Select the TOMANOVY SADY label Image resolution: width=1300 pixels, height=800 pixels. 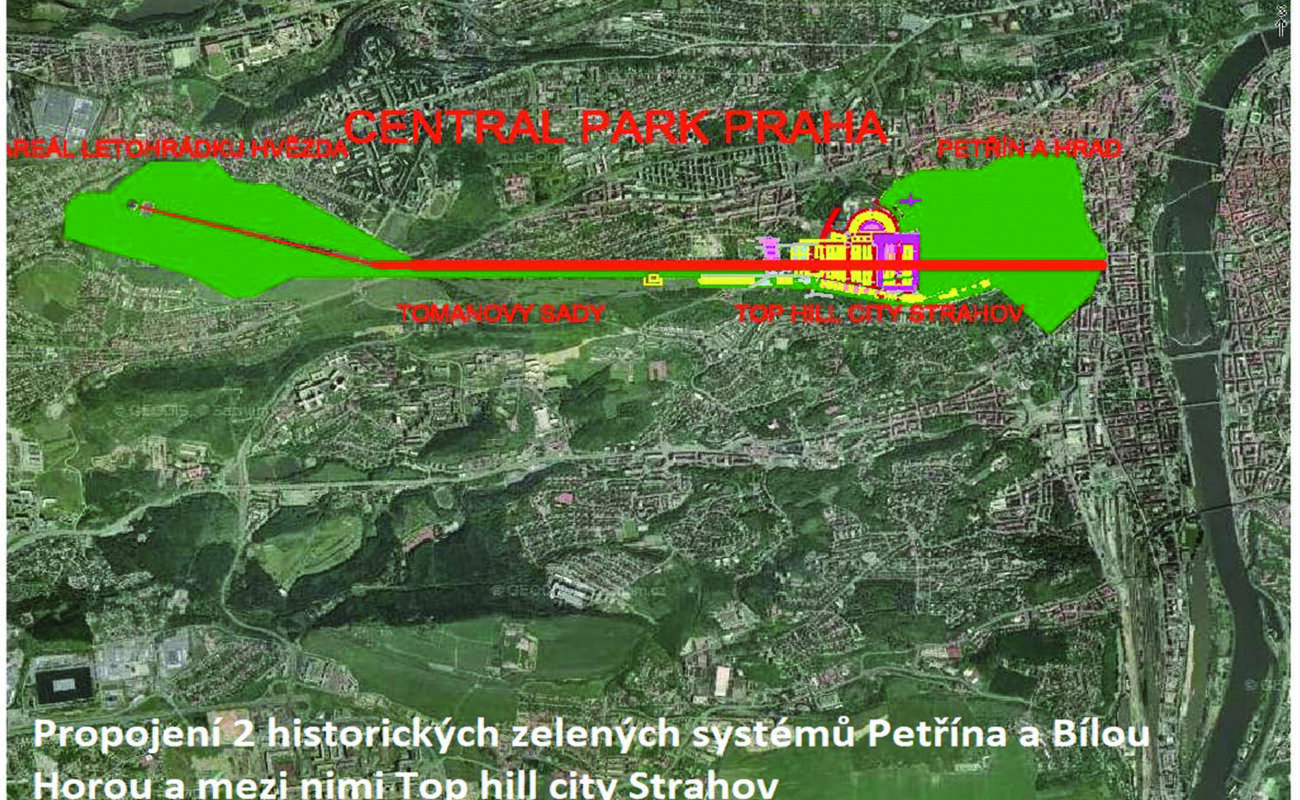point(500,313)
